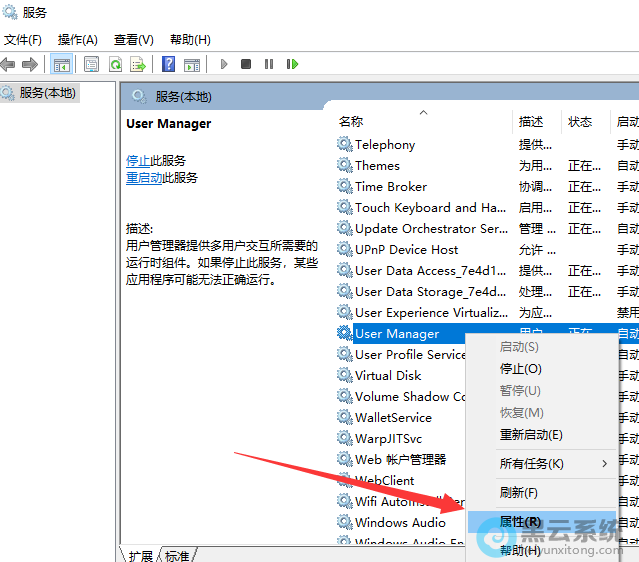Screen dimensions: 639x562
Task: Click the Forward arrow toolbar icon
Action: coord(30,64)
